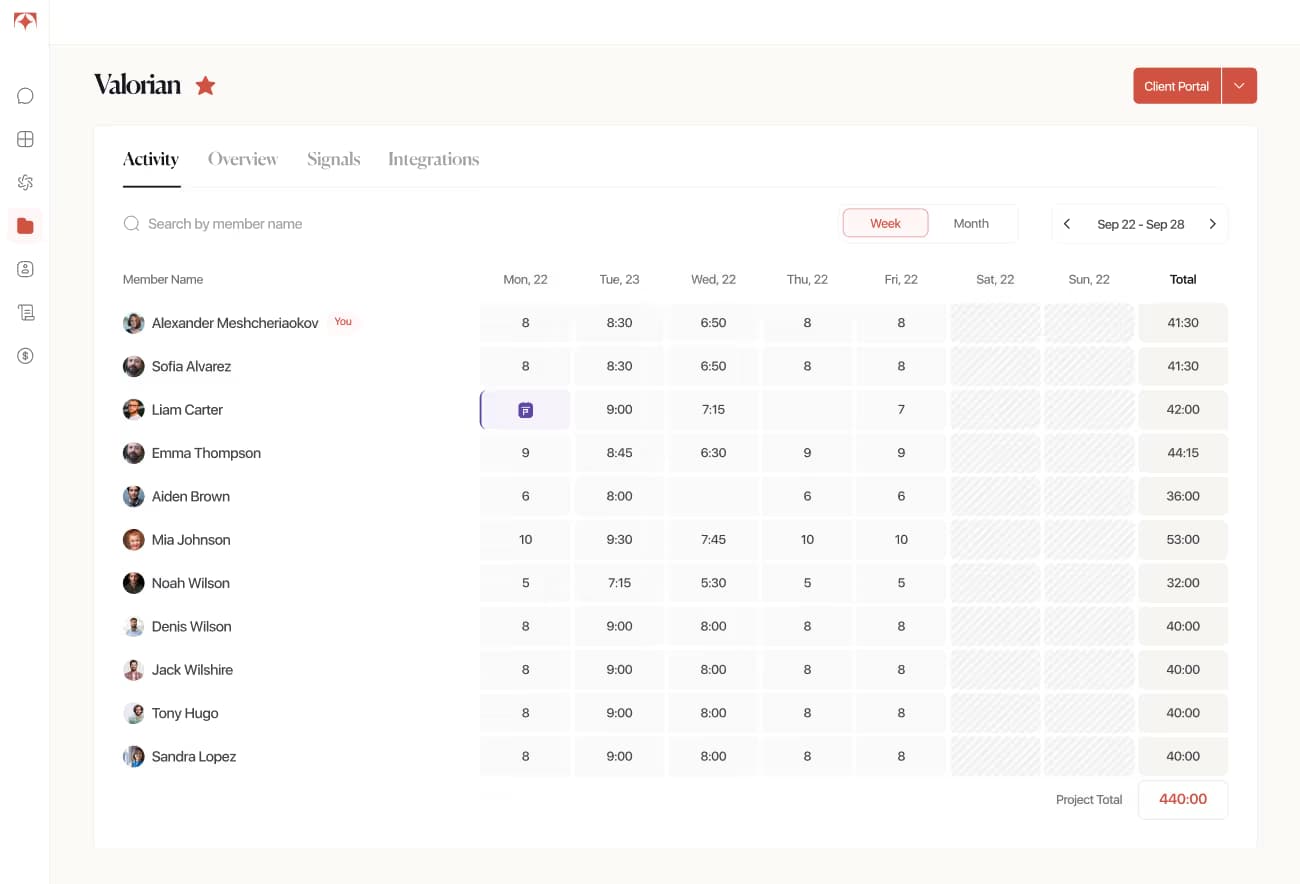This screenshot has height=884, width=1300.
Task: Focus the Search by member name field
Action: tap(225, 224)
